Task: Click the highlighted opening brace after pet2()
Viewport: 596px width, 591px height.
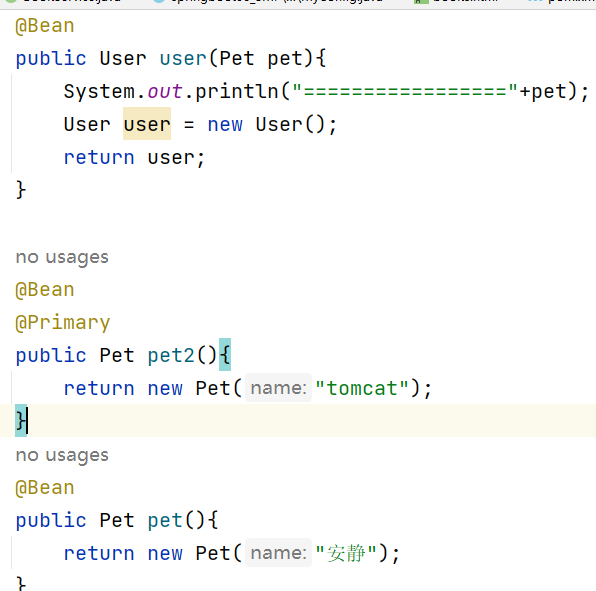Action: (225, 355)
